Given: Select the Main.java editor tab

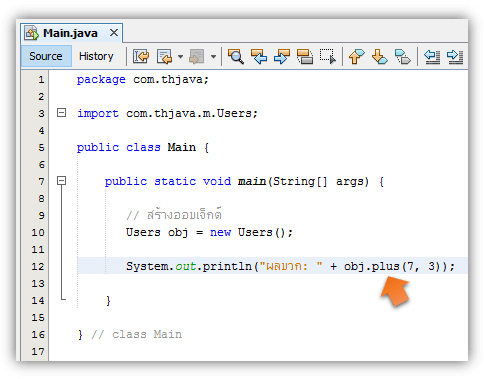Looking at the screenshot, I should 71,33.
